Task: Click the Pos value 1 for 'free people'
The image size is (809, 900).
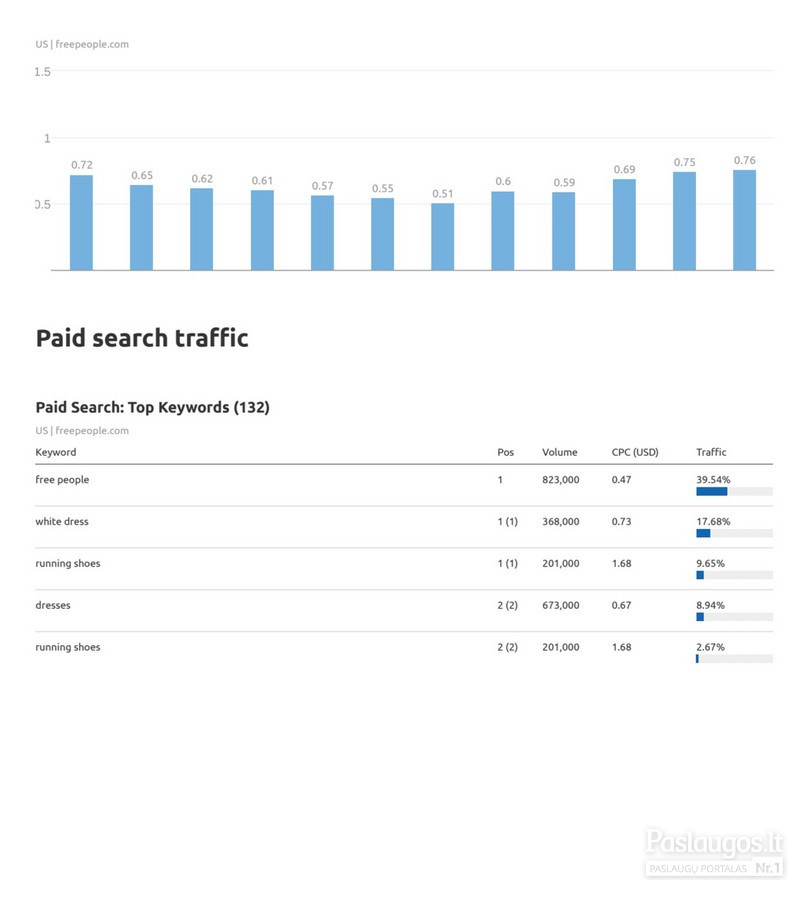Action: (500, 480)
